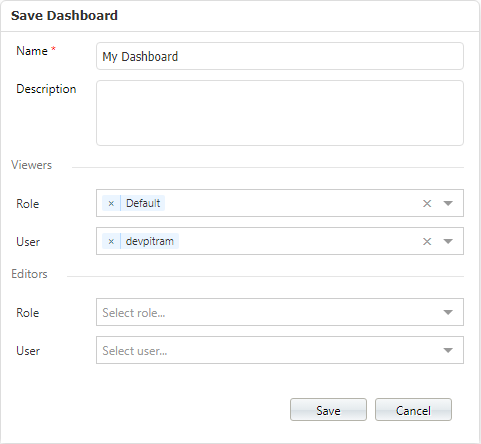Remove the Default role tag

pyautogui.click(x=111, y=203)
